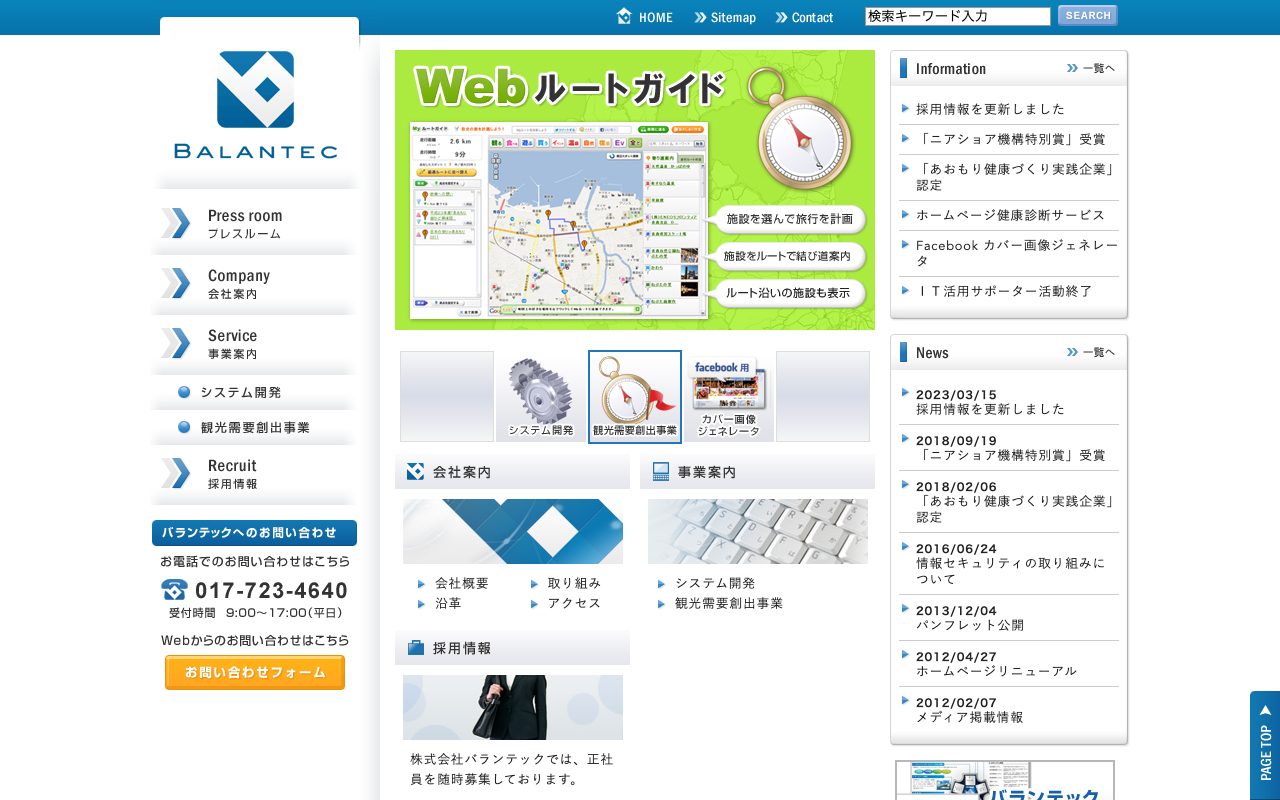Click the 会社案内 blue diamond image
Image resolution: width=1280 pixels, height=800 pixels.
(x=513, y=532)
